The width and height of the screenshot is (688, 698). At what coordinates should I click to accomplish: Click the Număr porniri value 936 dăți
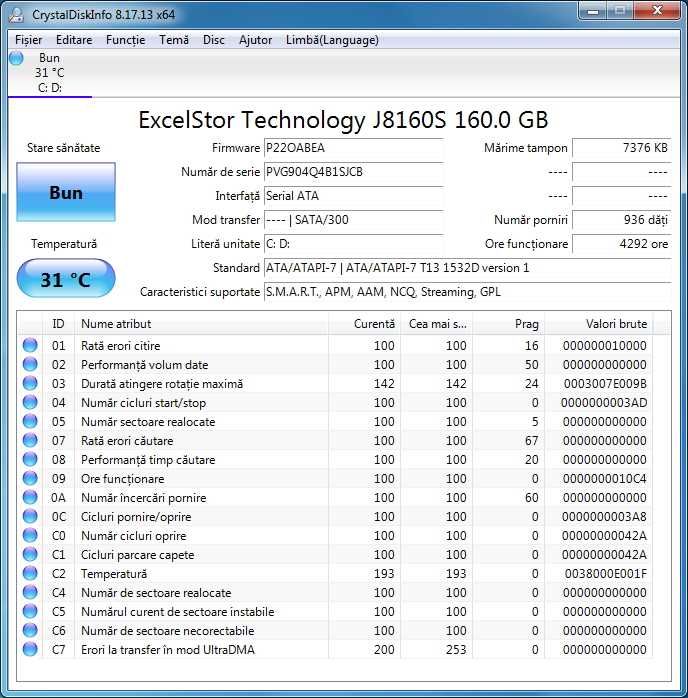pyautogui.click(x=621, y=220)
